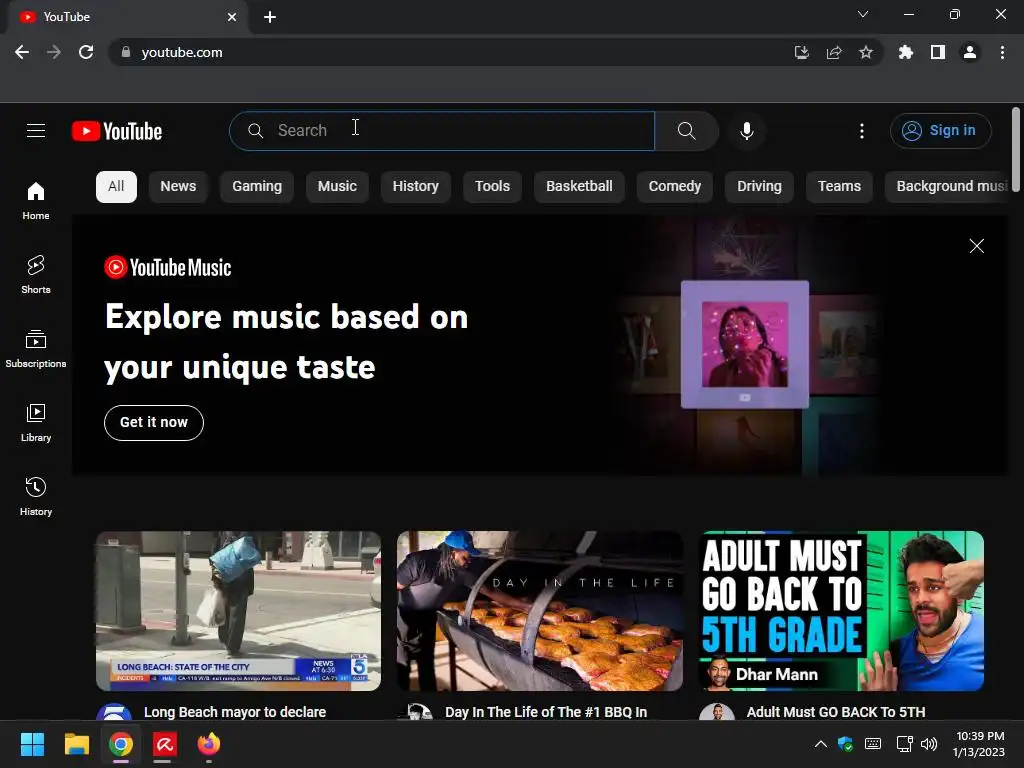Click the YouTube Music logo in banner
Screen dimensions: 1024x768
point(168,267)
